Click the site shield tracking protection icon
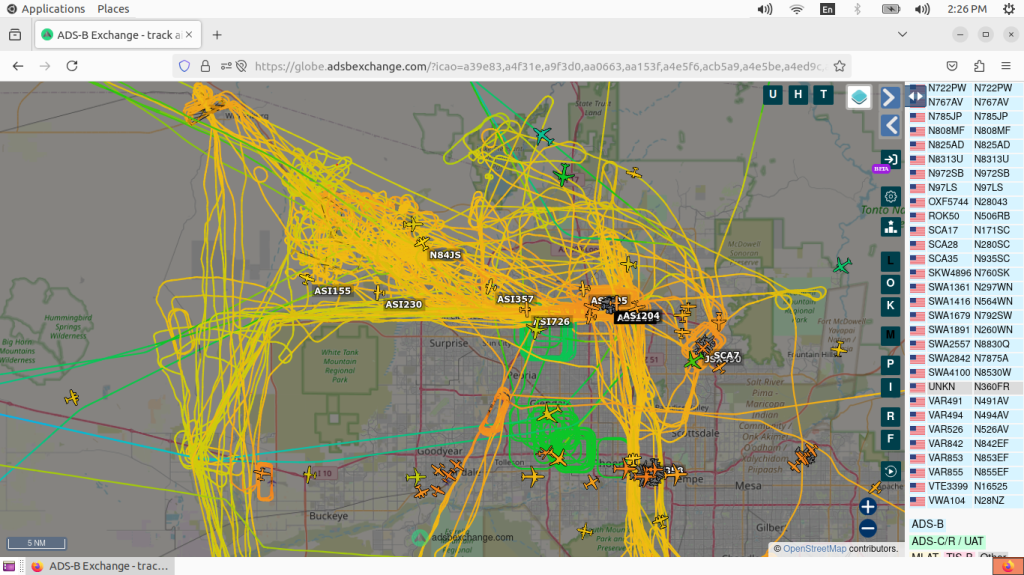The image size is (1024, 575). point(184,66)
